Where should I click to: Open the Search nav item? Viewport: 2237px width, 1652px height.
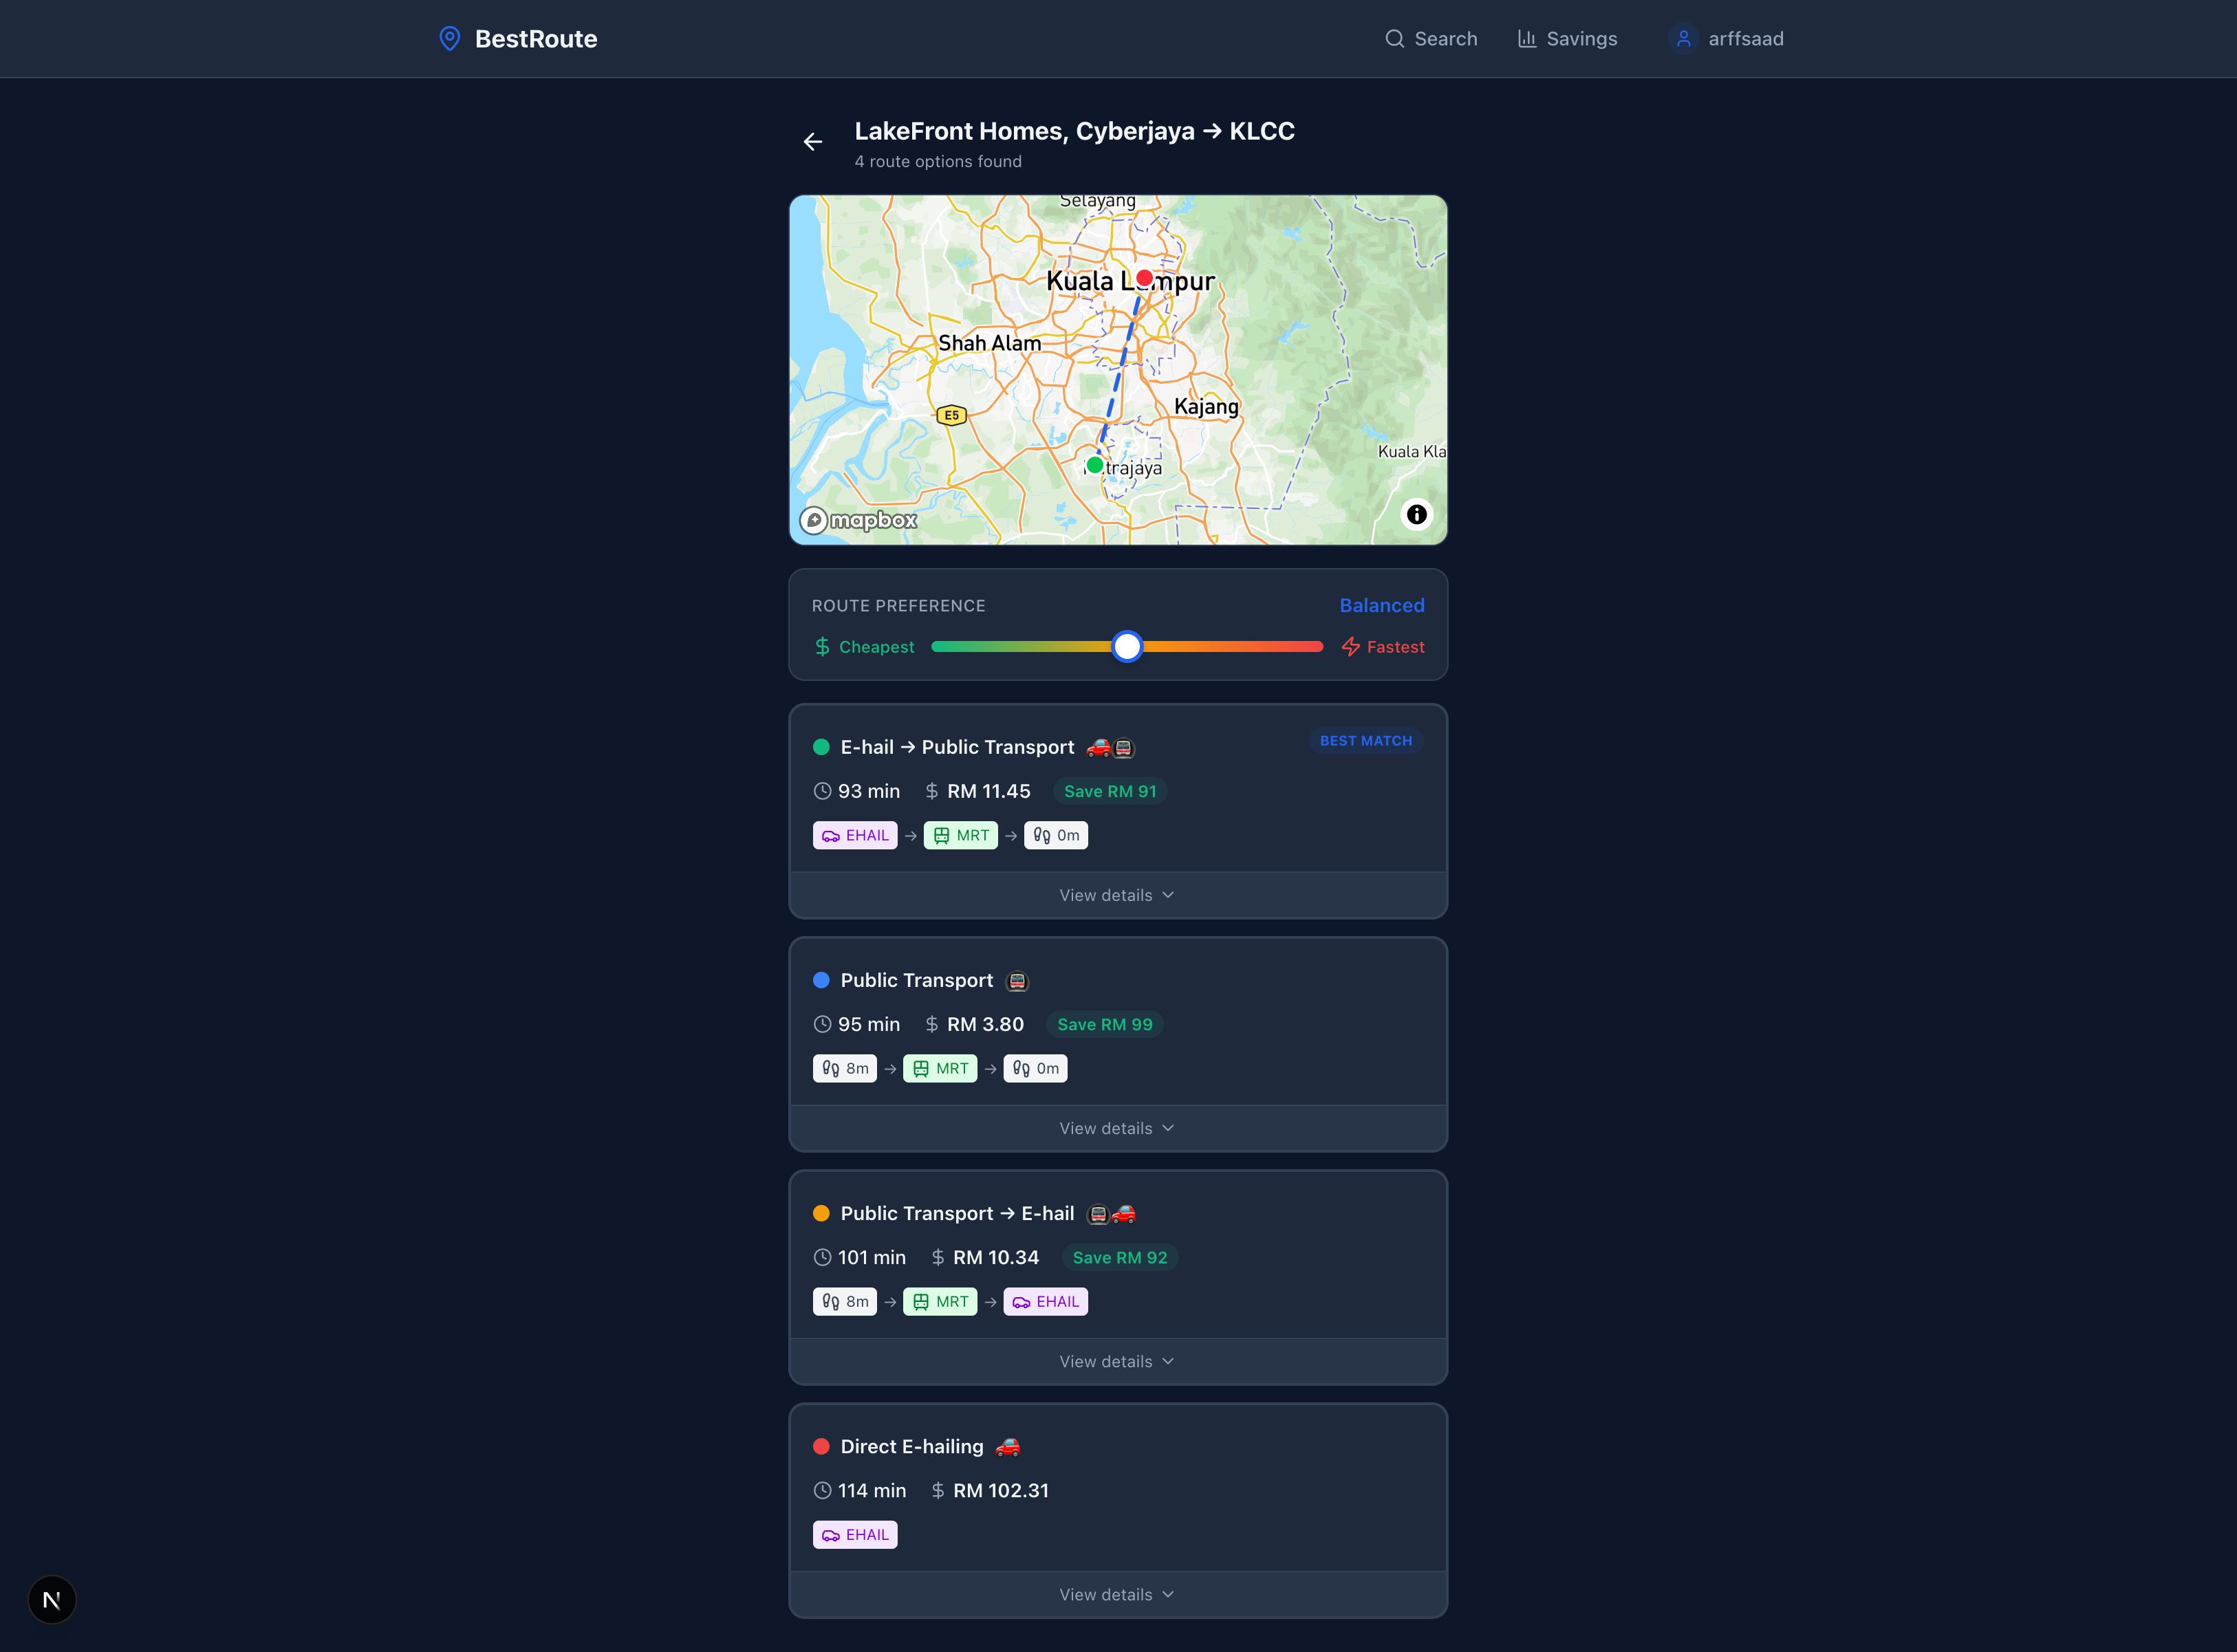(1431, 39)
